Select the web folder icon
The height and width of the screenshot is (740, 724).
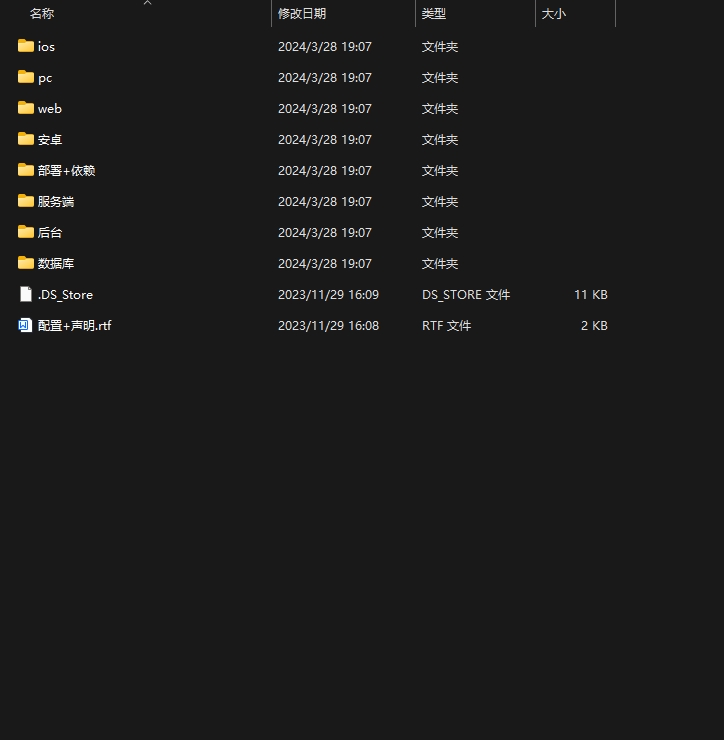coord(25,108)
